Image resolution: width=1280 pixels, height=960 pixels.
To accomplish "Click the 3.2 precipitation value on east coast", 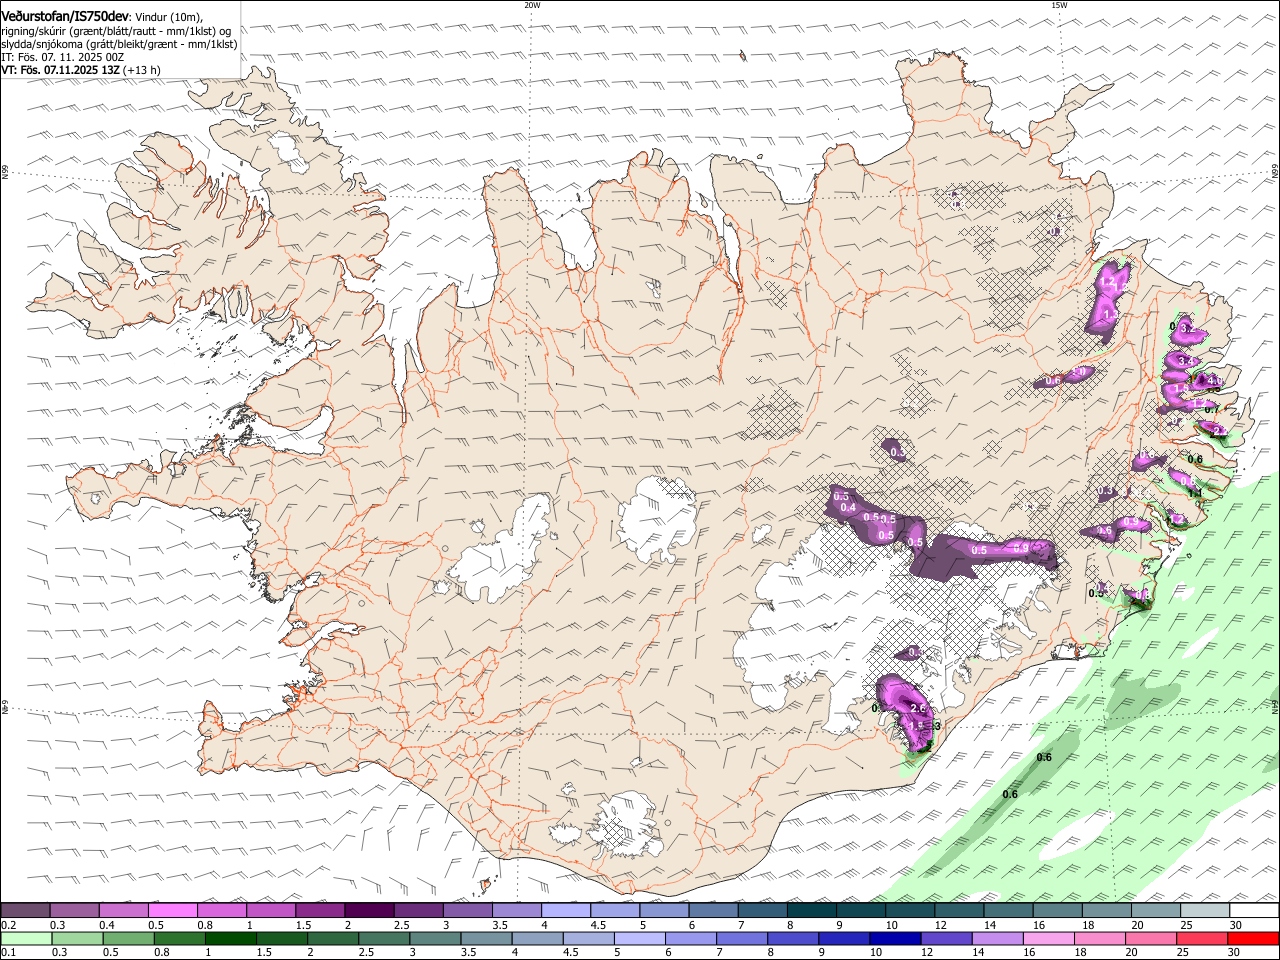I will click(1188, 328).
